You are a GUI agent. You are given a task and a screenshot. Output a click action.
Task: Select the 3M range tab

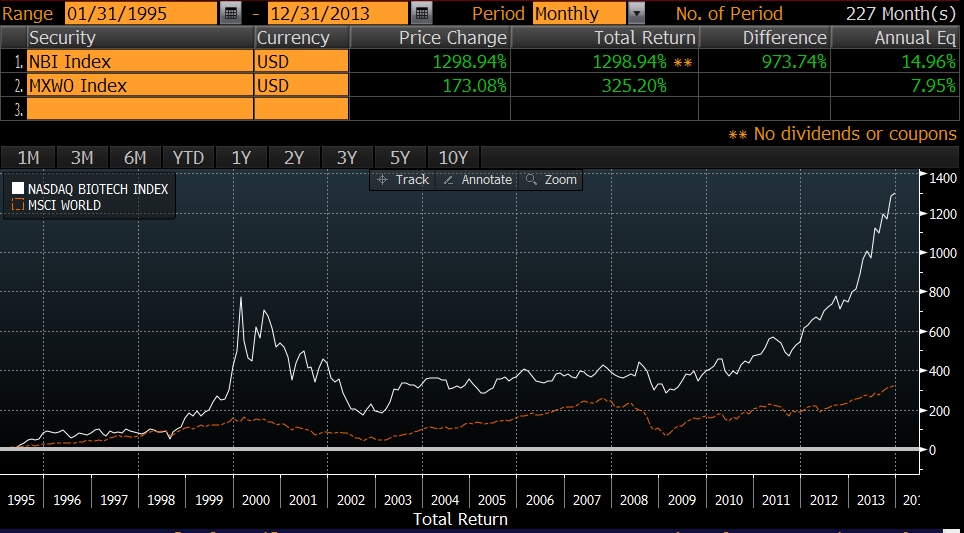[82, 158]
